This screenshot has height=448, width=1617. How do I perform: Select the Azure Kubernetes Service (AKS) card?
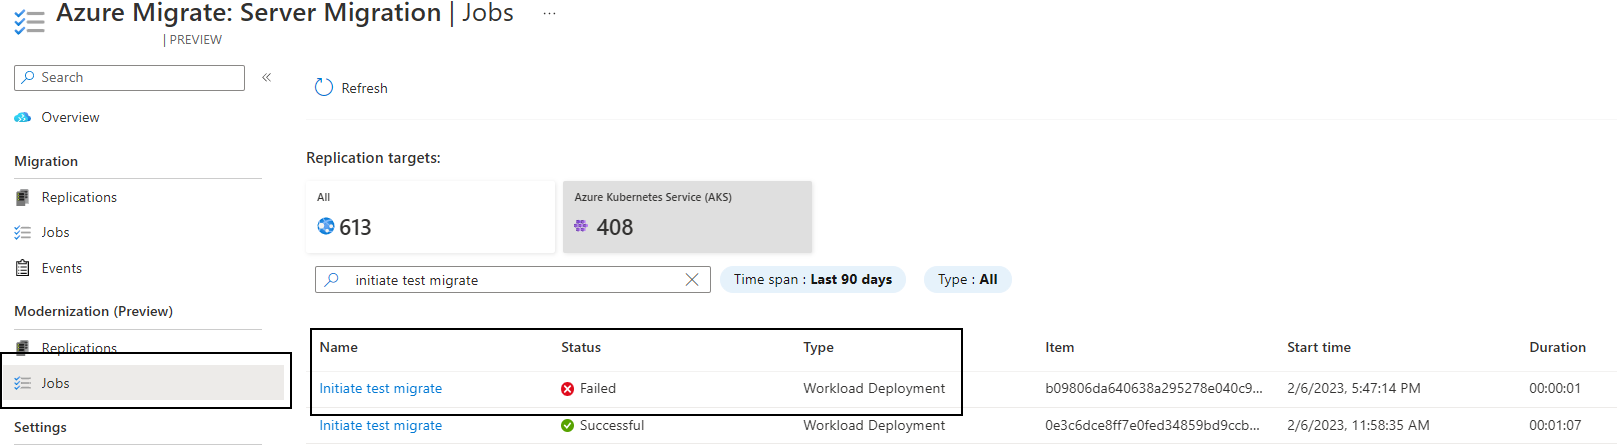coord(687,217)
